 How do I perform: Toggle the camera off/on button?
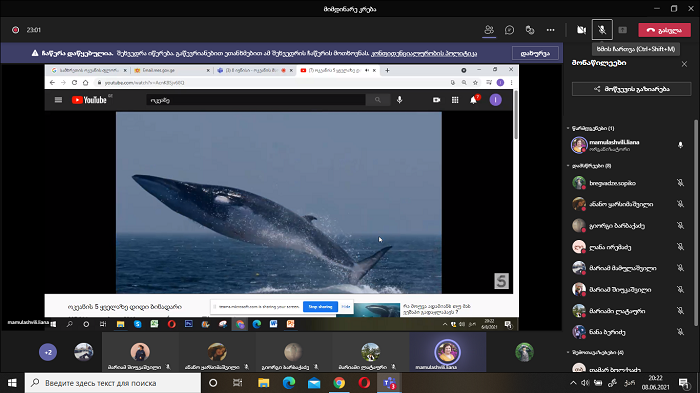coord(581,30)
